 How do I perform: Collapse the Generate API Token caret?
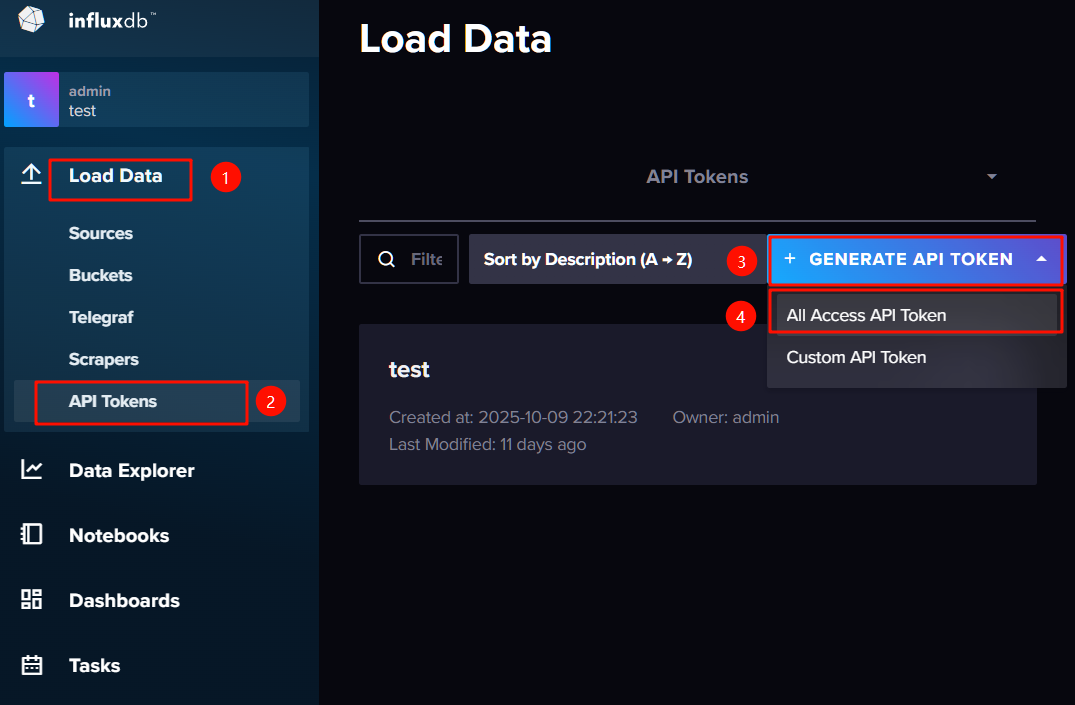point(1041,259)
